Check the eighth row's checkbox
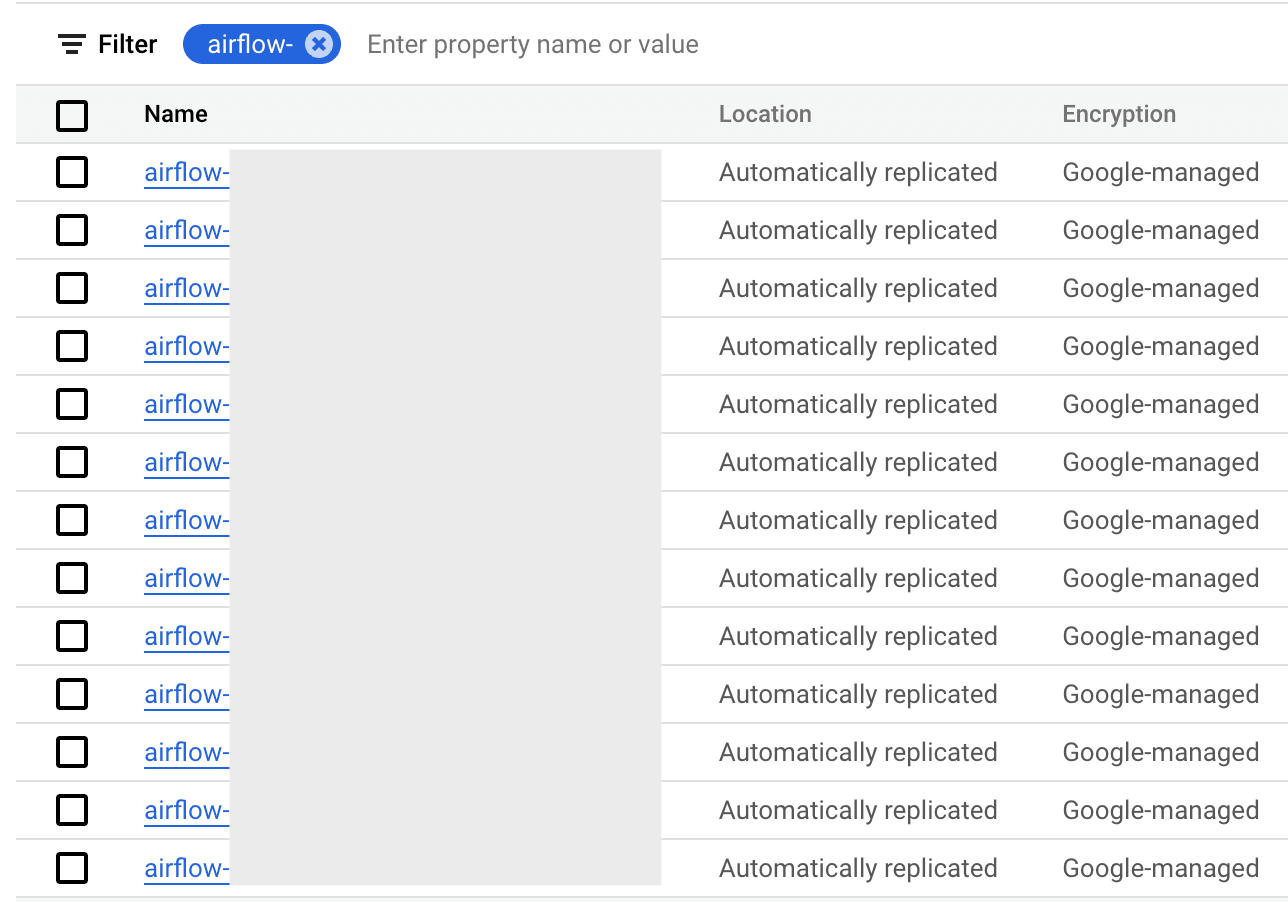 tap(72, 578)
